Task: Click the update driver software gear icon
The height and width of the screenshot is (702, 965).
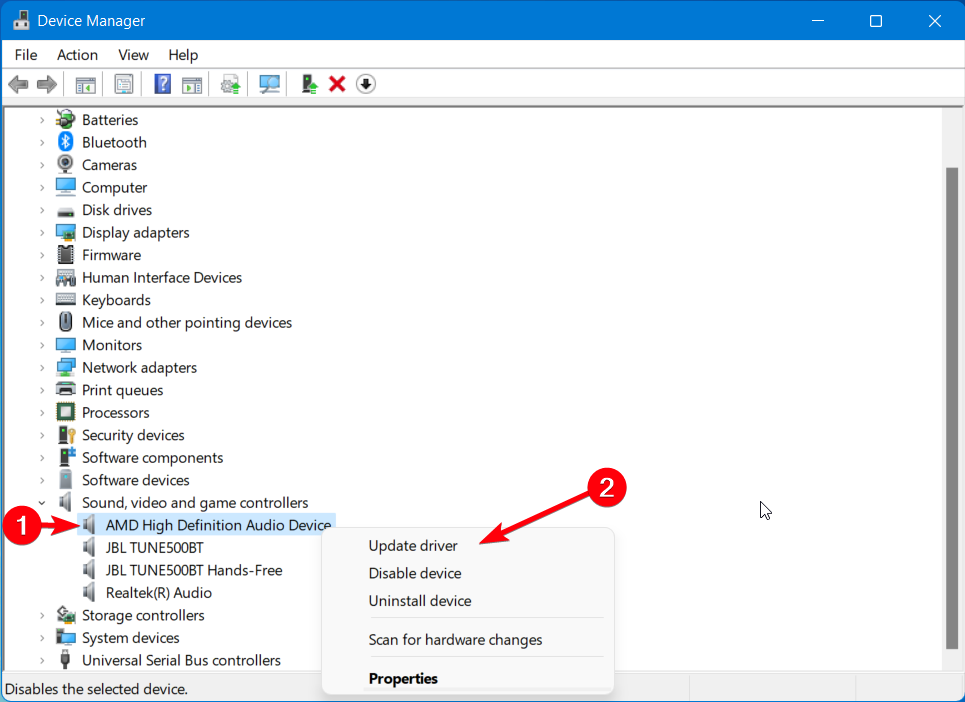Action: pyautogui.click(x=231, y=84)
